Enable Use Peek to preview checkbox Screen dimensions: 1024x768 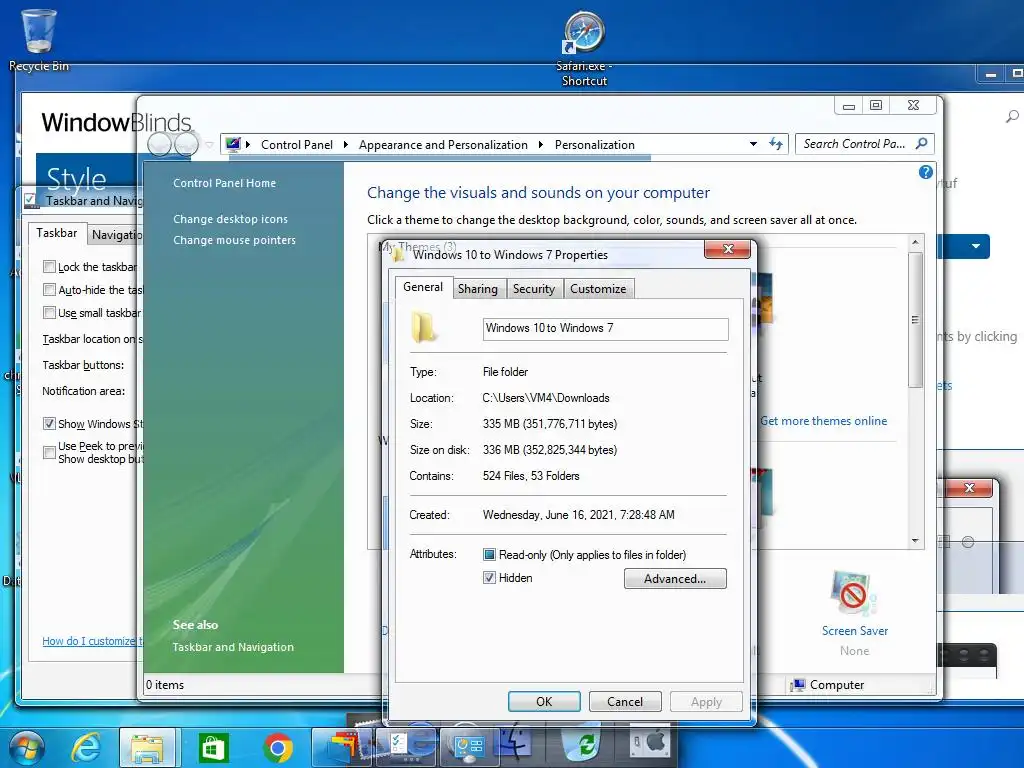coord(49,452)
